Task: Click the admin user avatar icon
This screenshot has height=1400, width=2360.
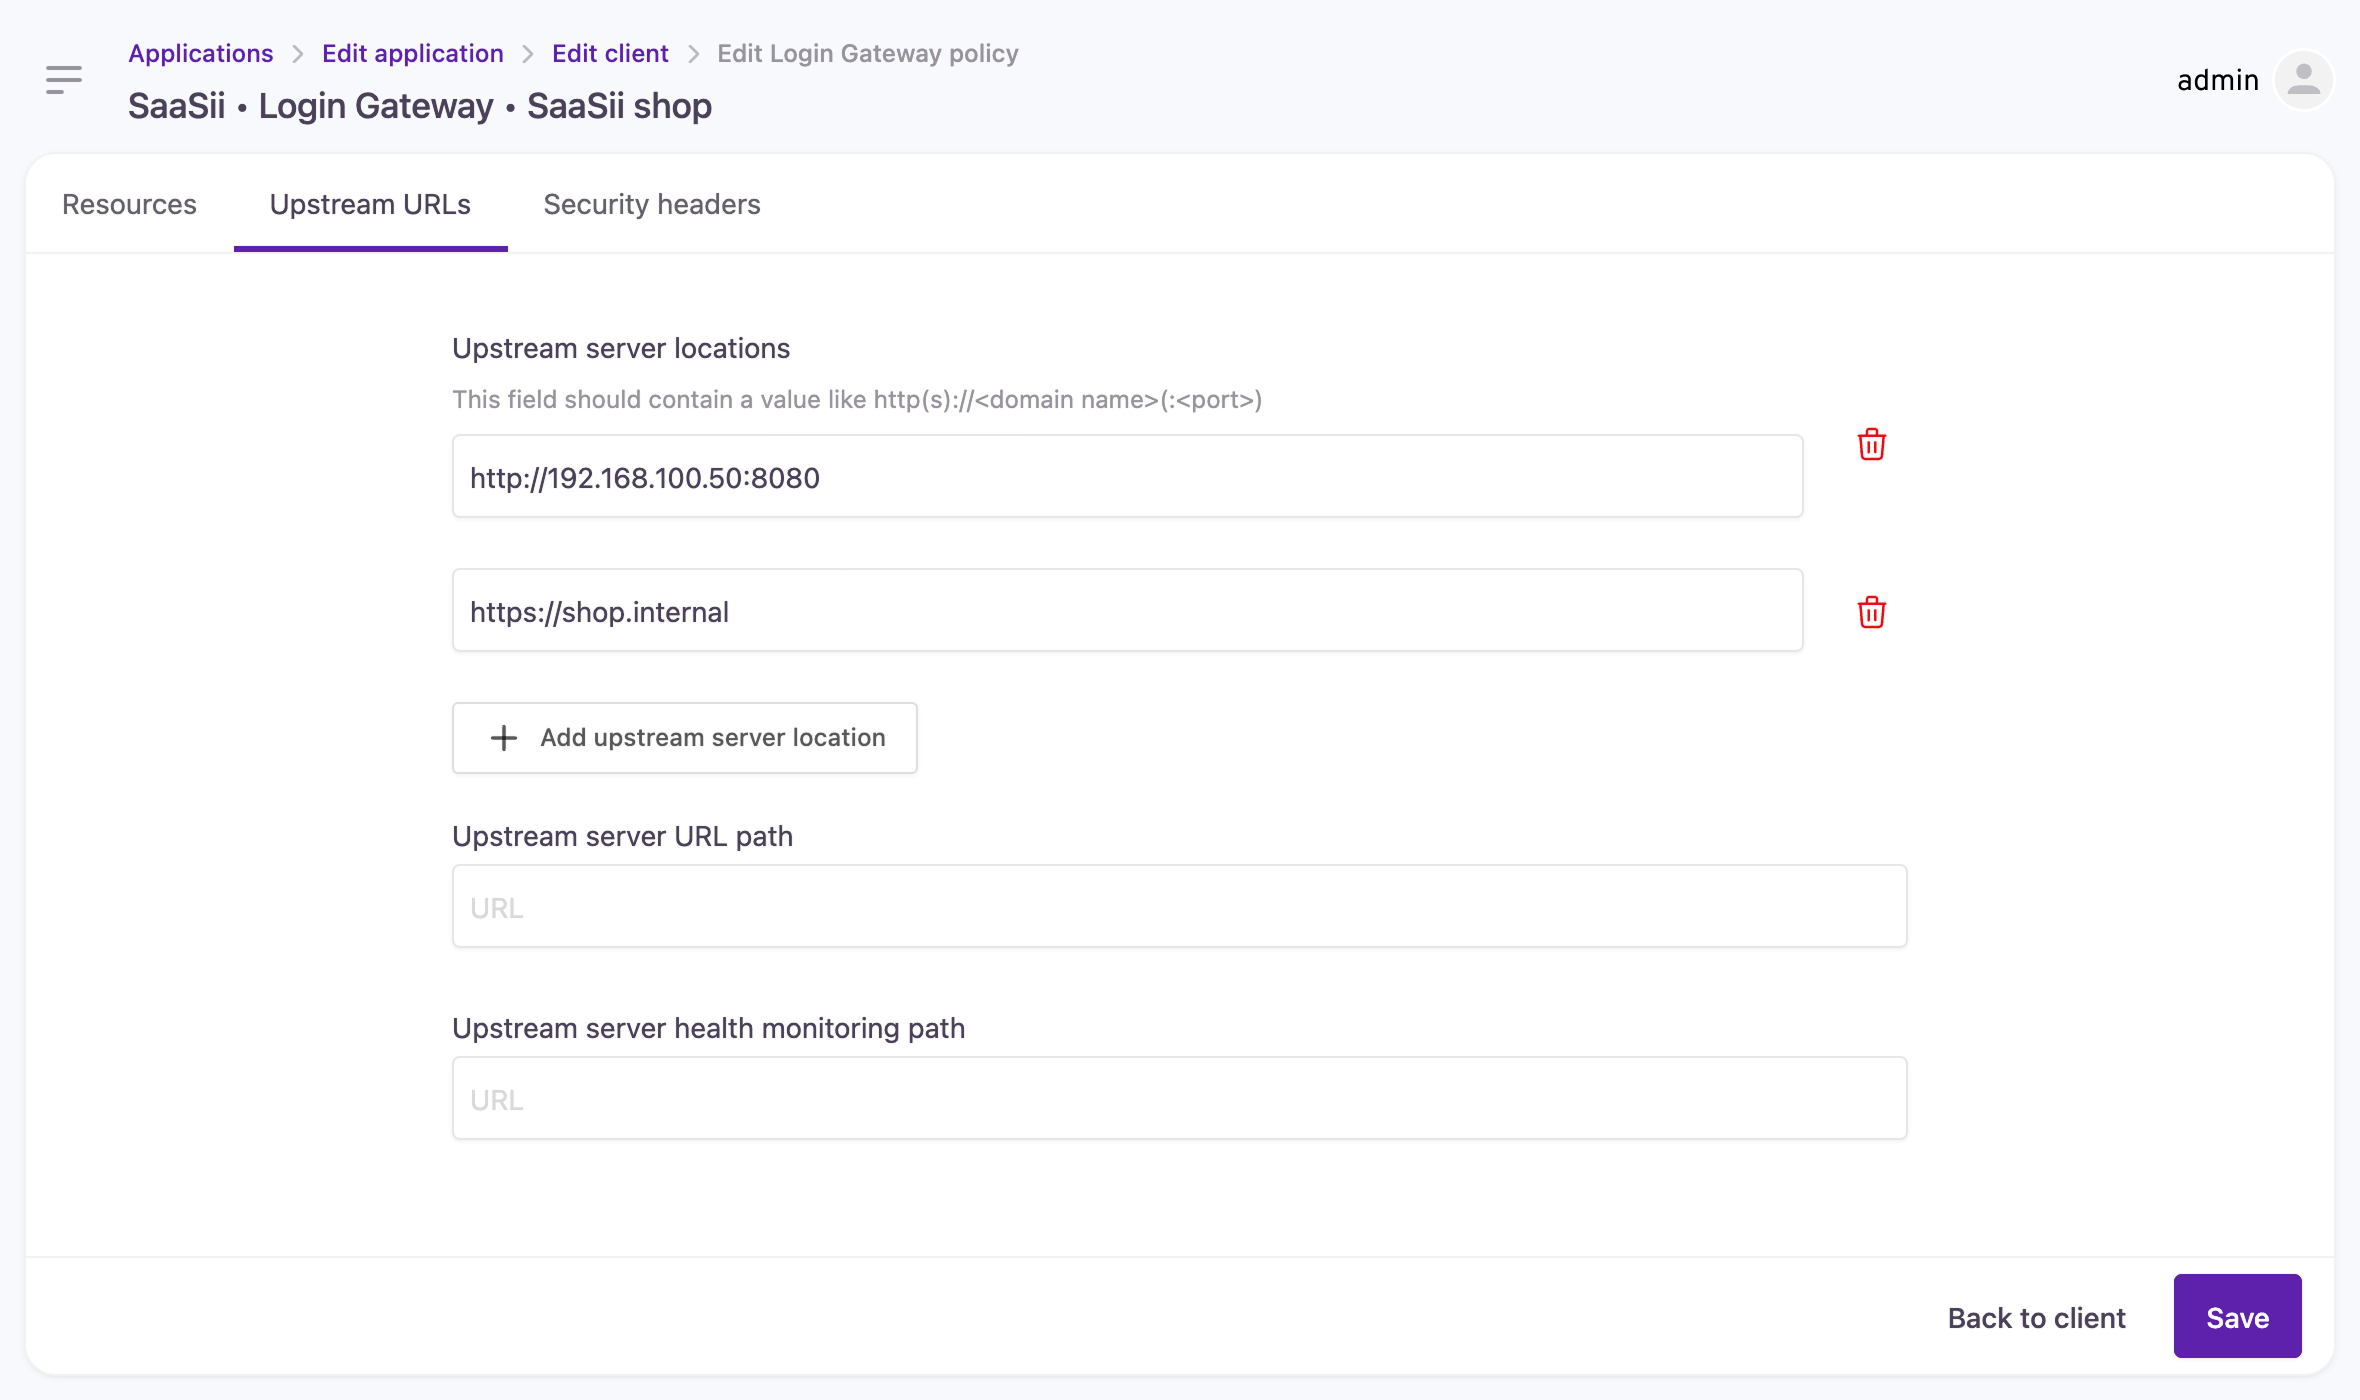Action: point(2303,80)
